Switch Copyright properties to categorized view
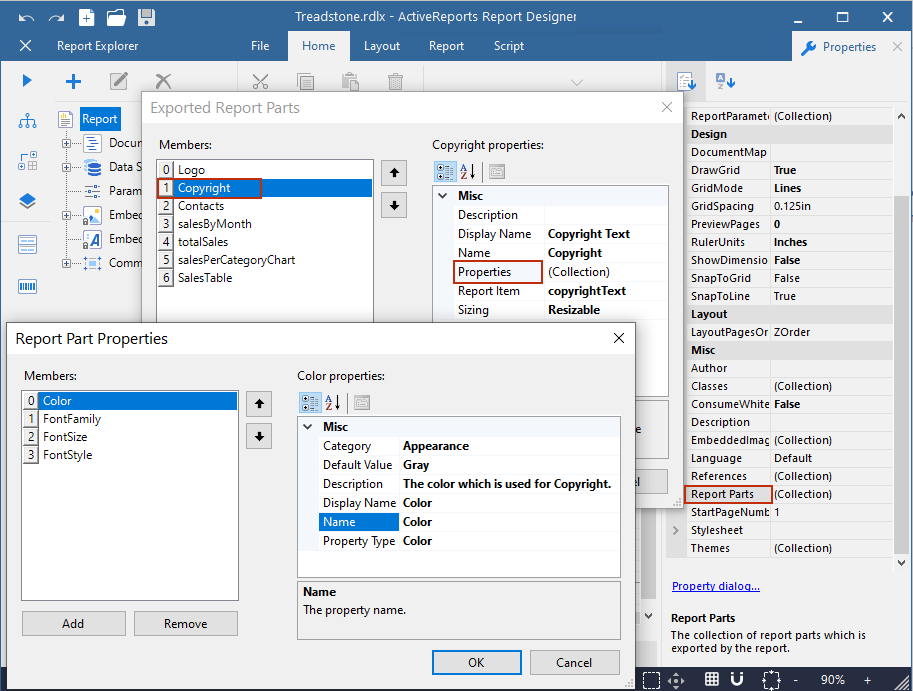This screenshot has height=691, width=913. pyautogui.click(x=445, y=172)
